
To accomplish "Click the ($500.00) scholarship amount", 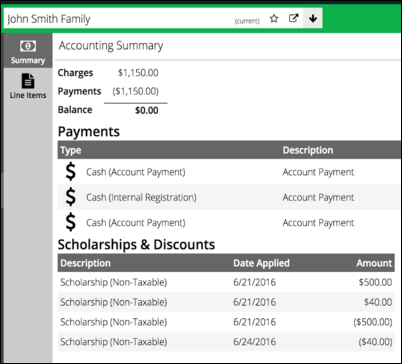I will click(373, 322).
